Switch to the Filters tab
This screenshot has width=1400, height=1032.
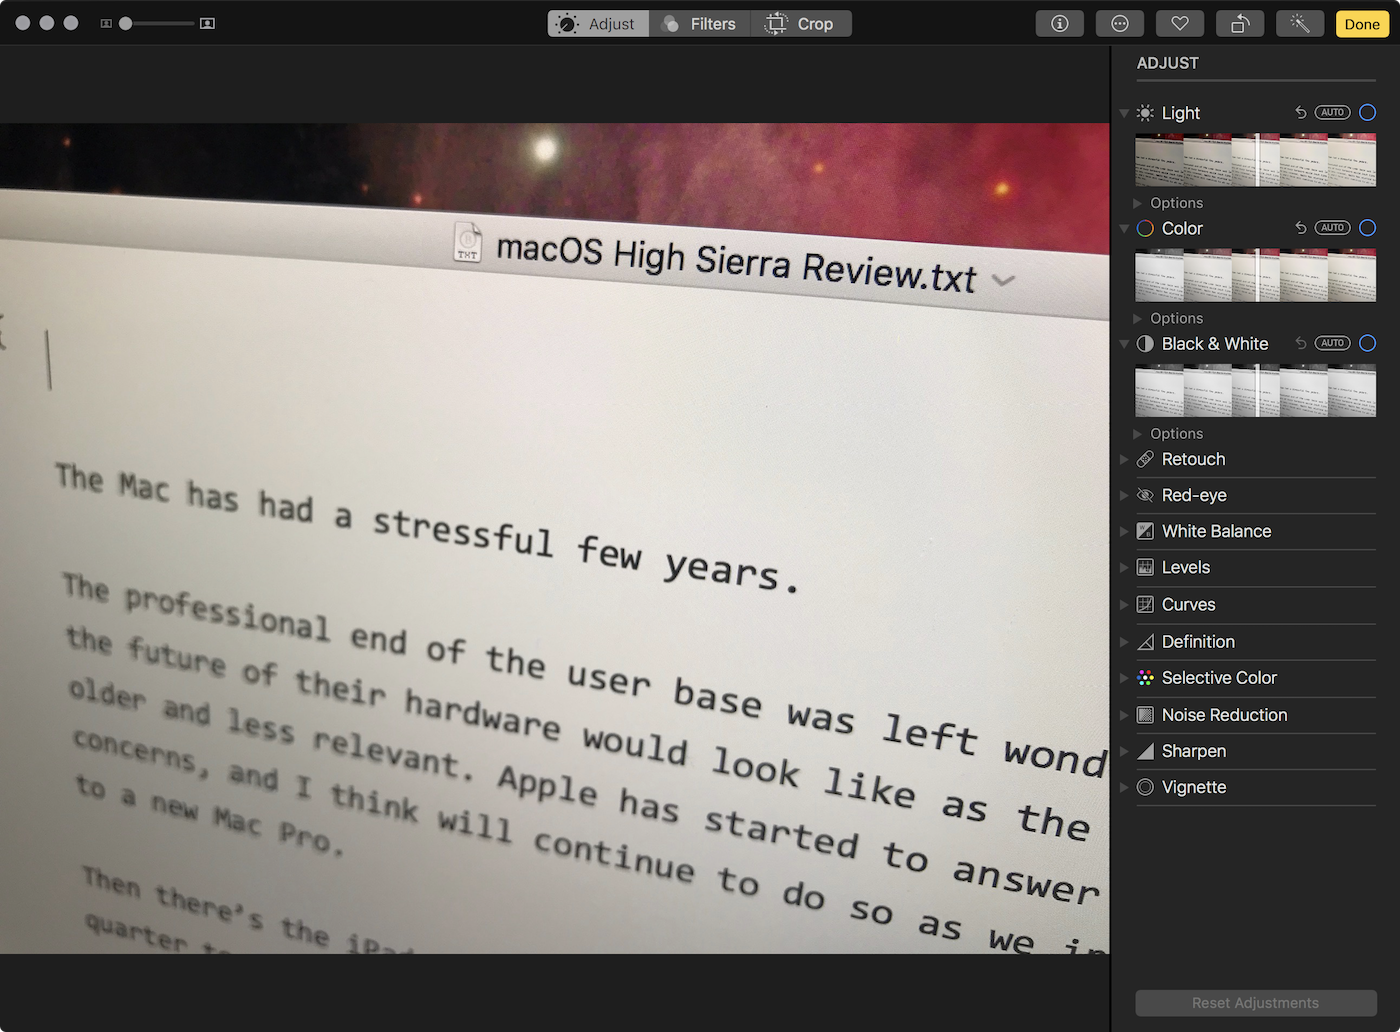click(x=700, y=24)
